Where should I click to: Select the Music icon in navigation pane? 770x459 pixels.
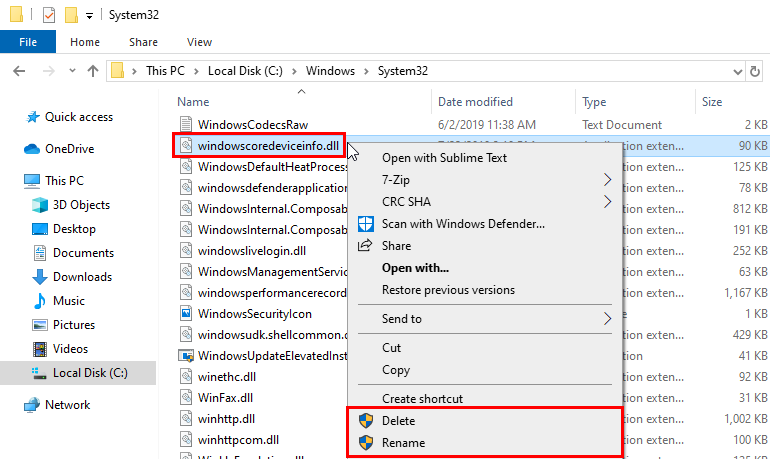click(x=39, y=301)
